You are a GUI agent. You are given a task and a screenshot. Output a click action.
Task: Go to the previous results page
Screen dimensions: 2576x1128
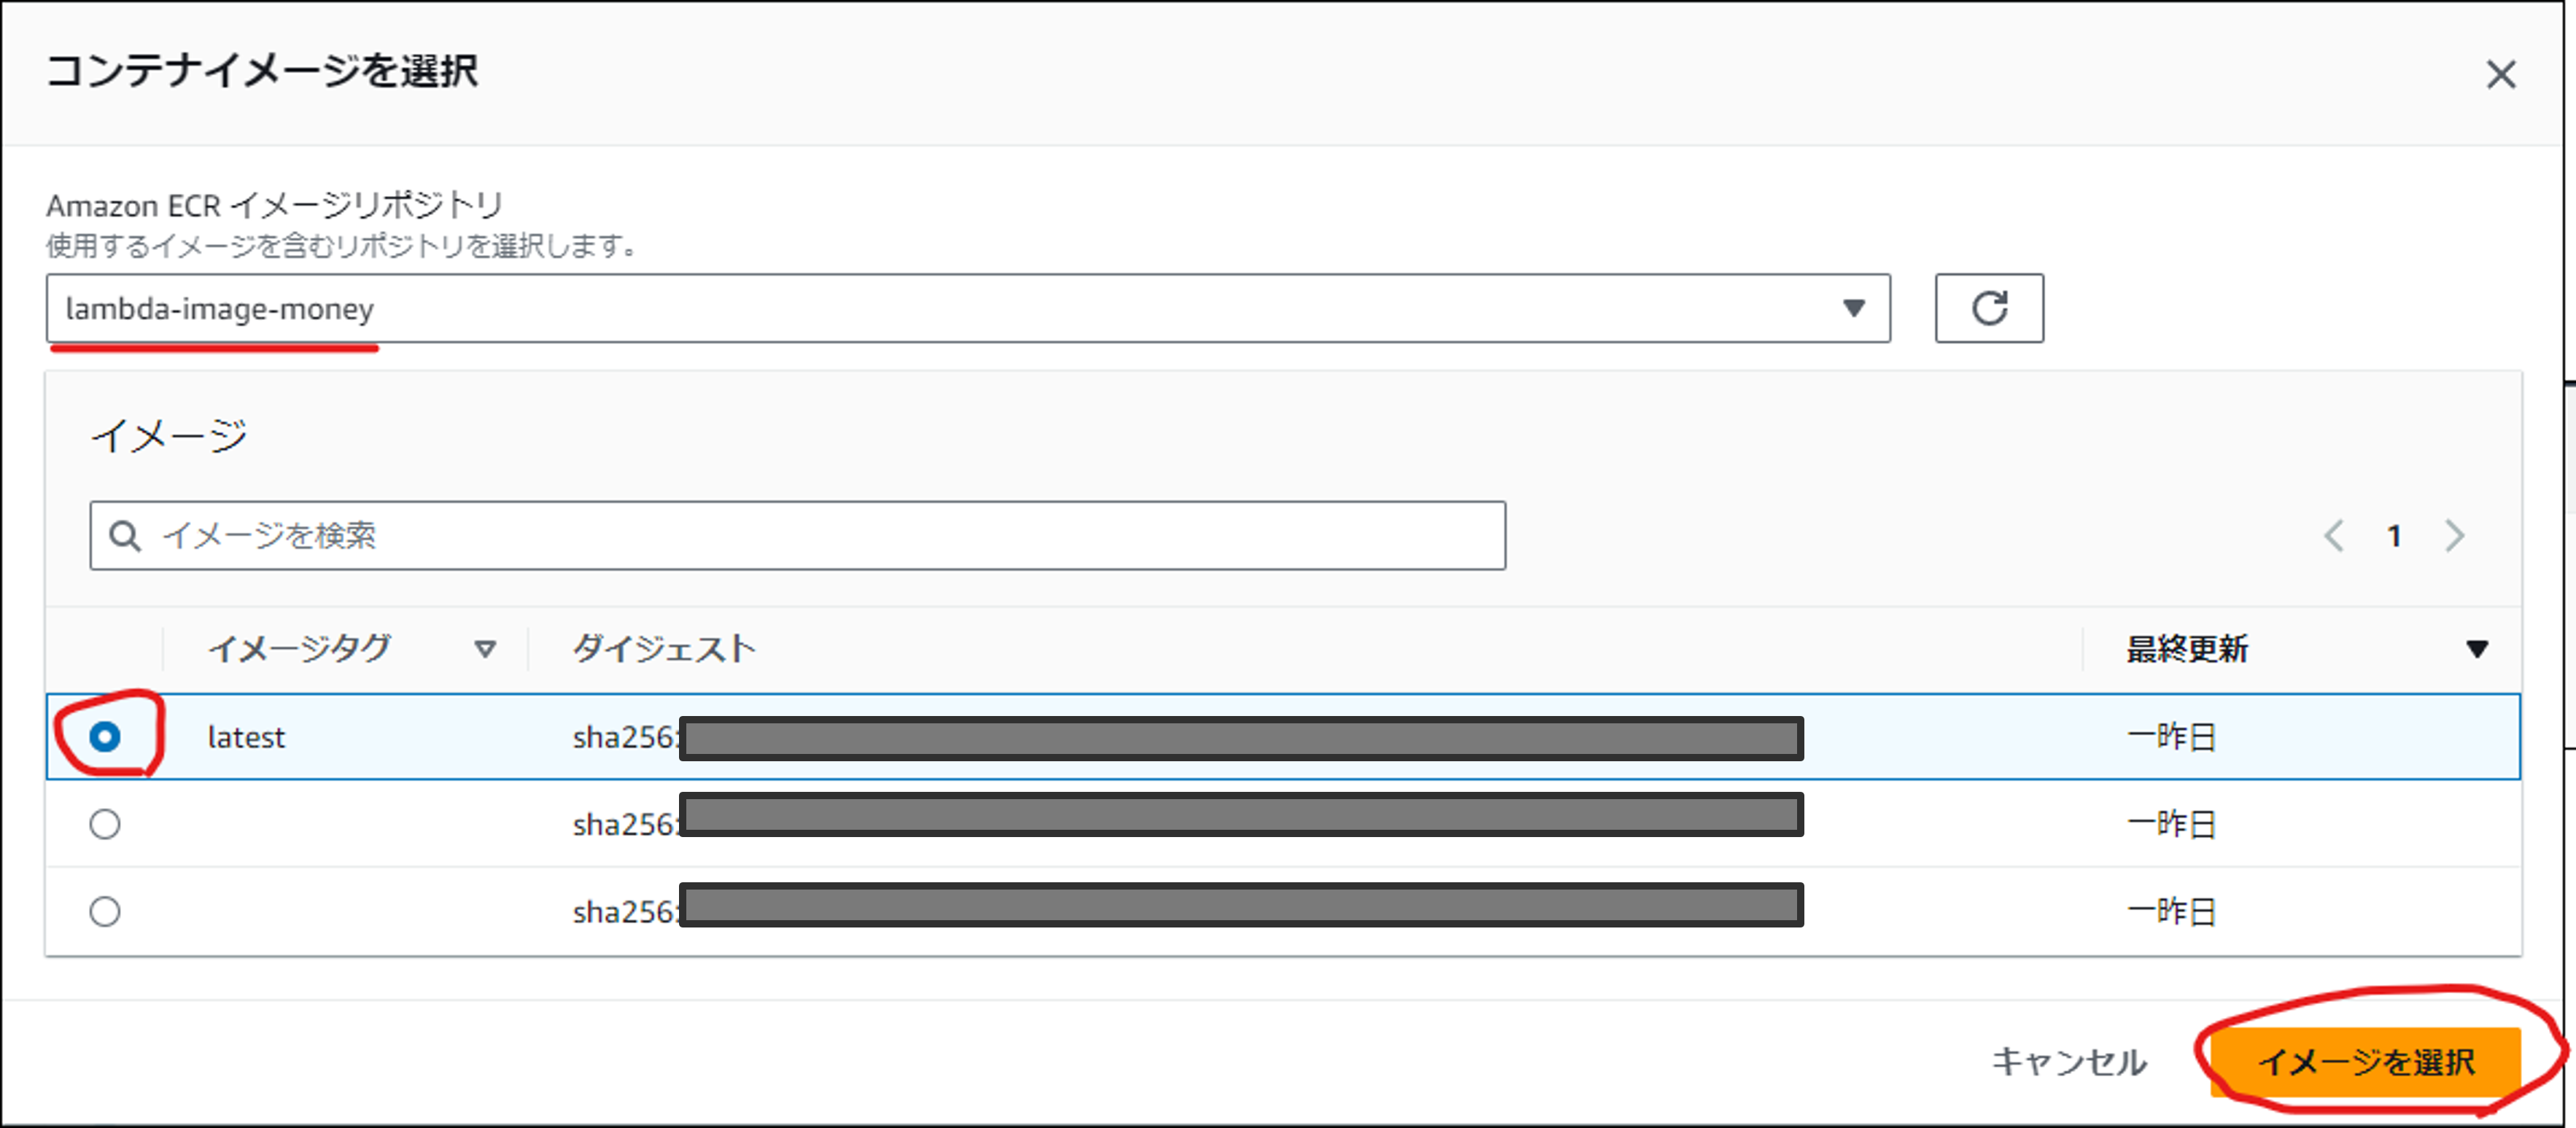click(2335, 536)
